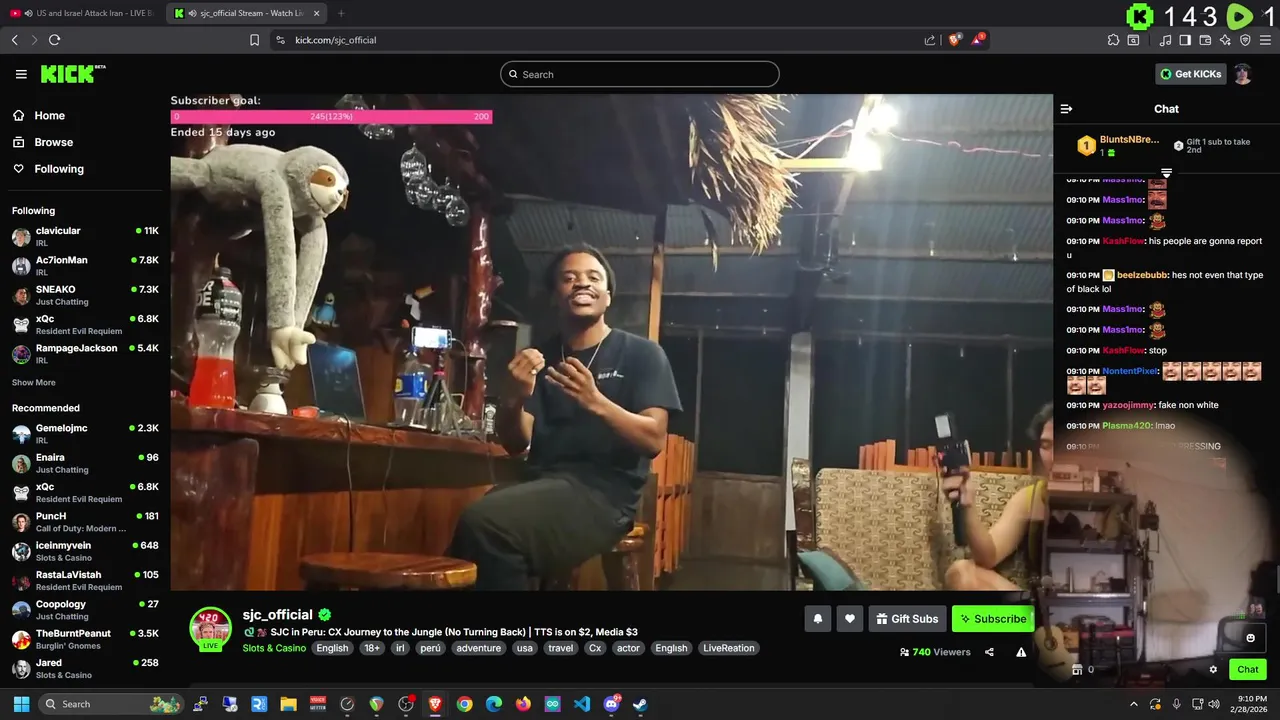The height and width of the screenshot is (720, 1280).
Task: Open RampageJackson channel in sidebar
Action: click(x=85, y=354)
